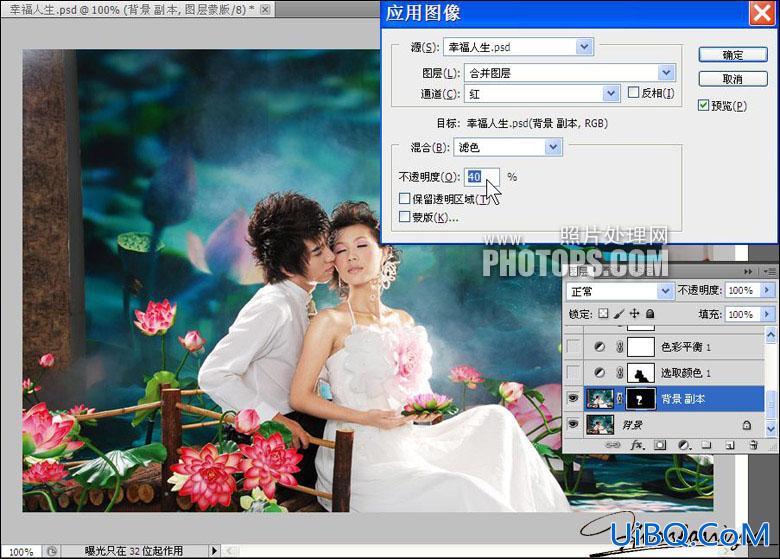Image resolution: width=780 pixels, height=559 pixels.
Task: Open Layers panel options menu icon
Action: [771, 272]
